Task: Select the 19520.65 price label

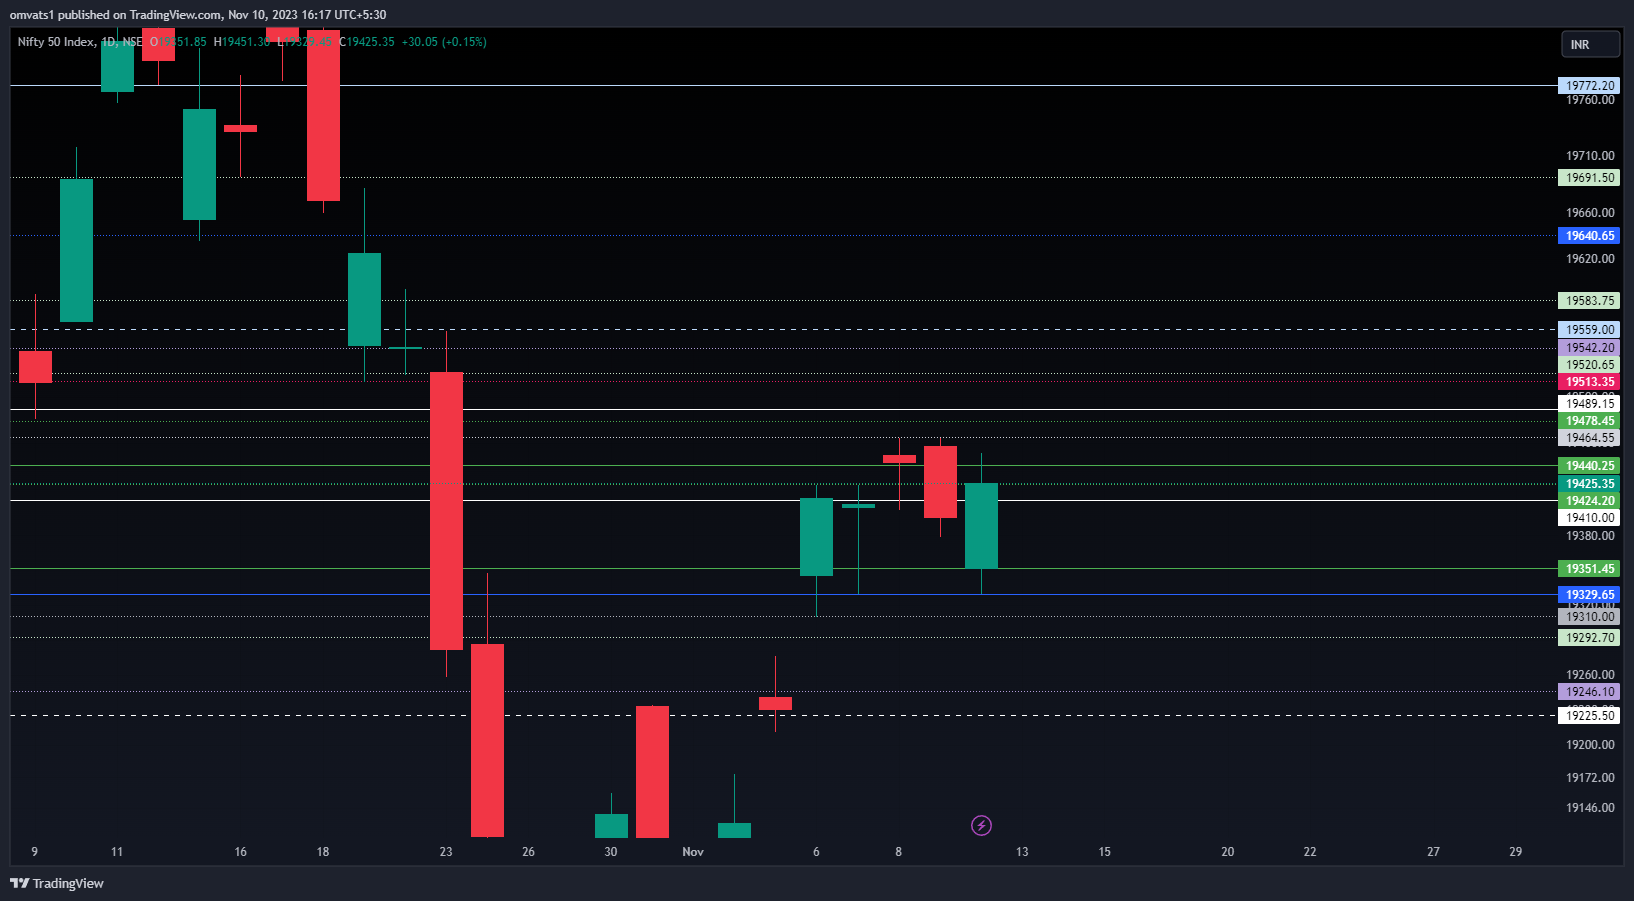Action: click(x=1589, y=365)
